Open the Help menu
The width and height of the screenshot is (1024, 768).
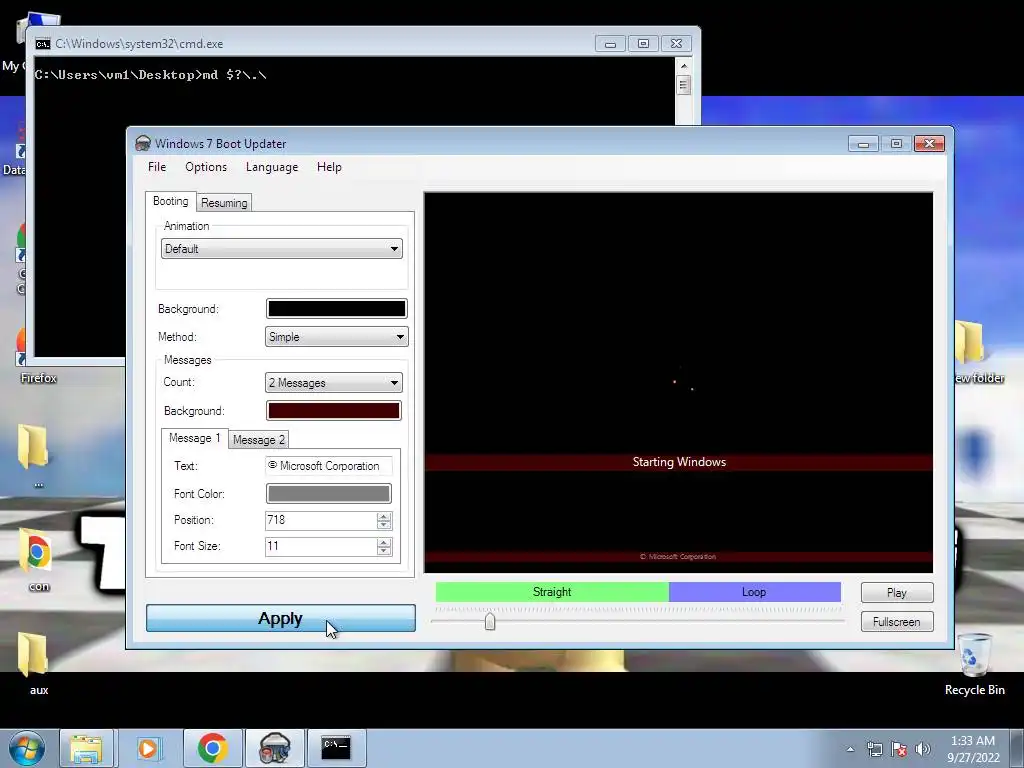pos(329,167)
